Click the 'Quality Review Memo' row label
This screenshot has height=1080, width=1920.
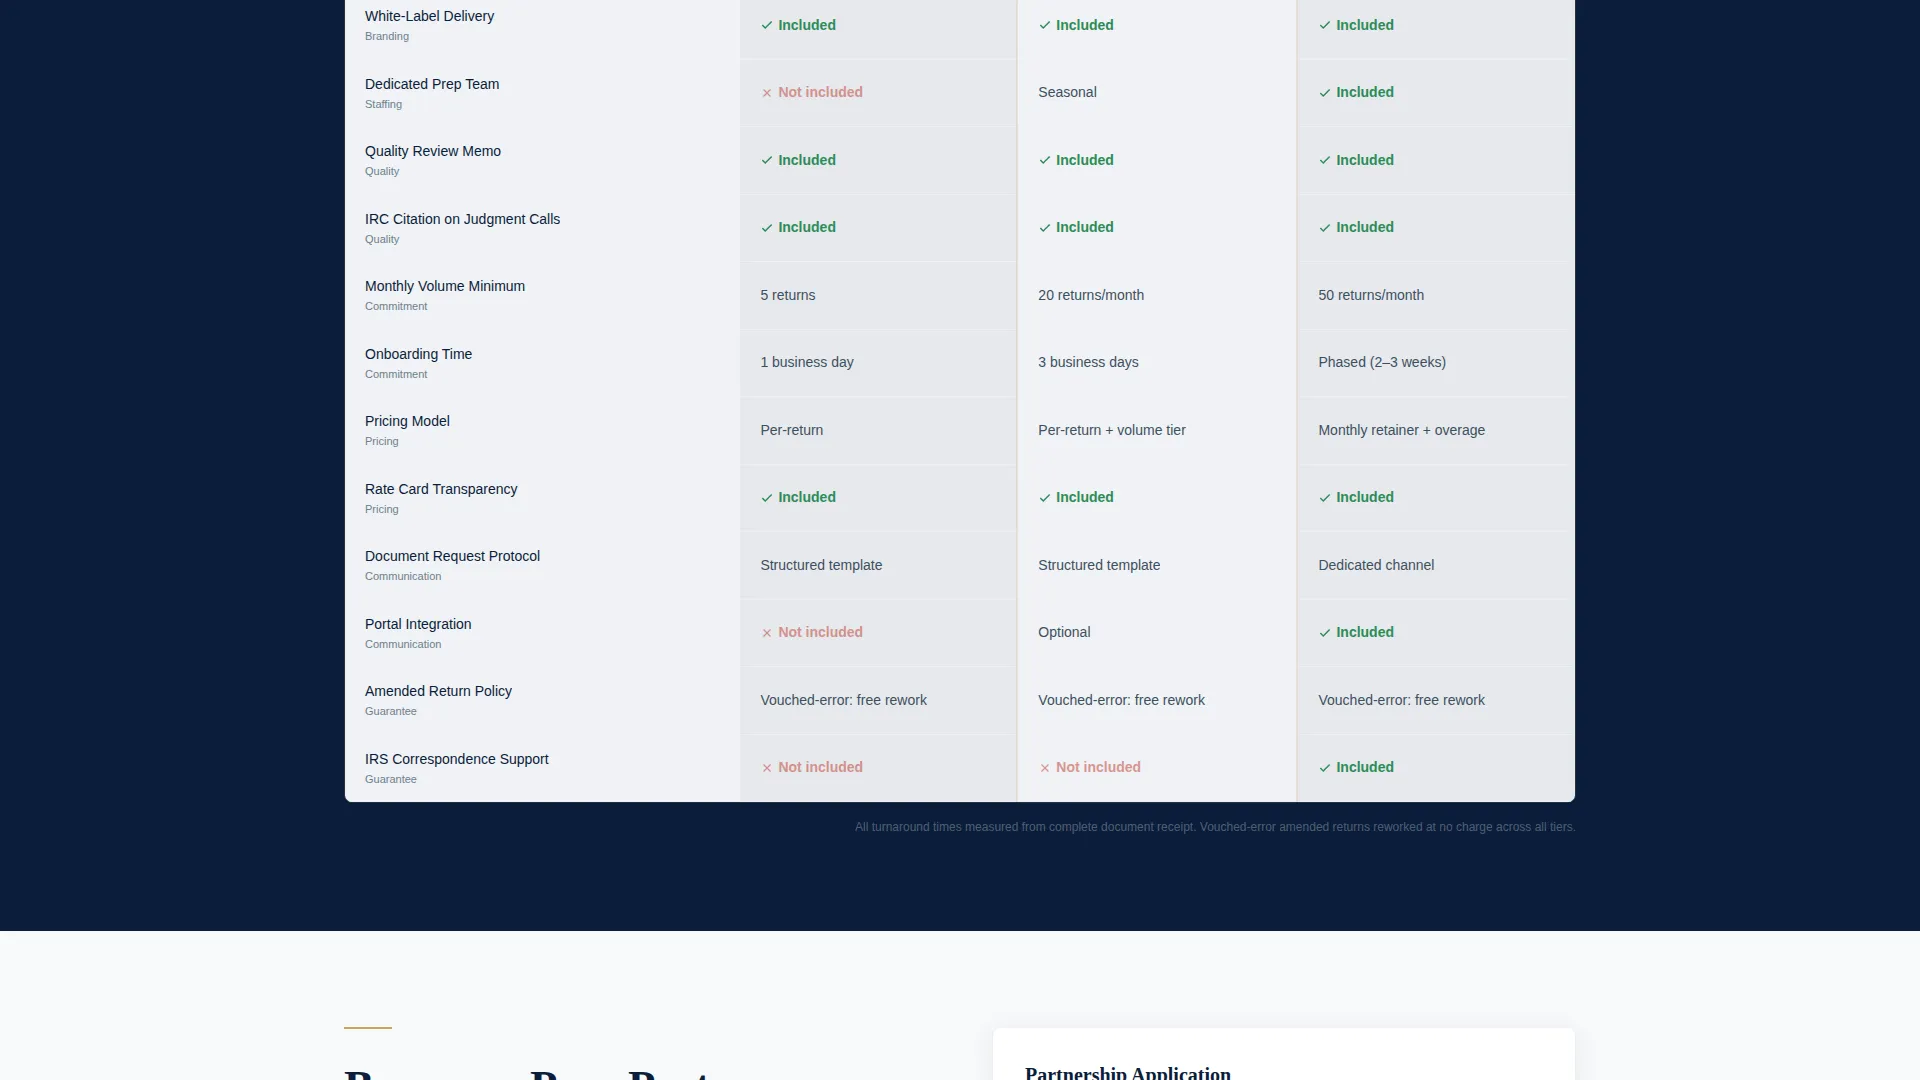[433, 151]
